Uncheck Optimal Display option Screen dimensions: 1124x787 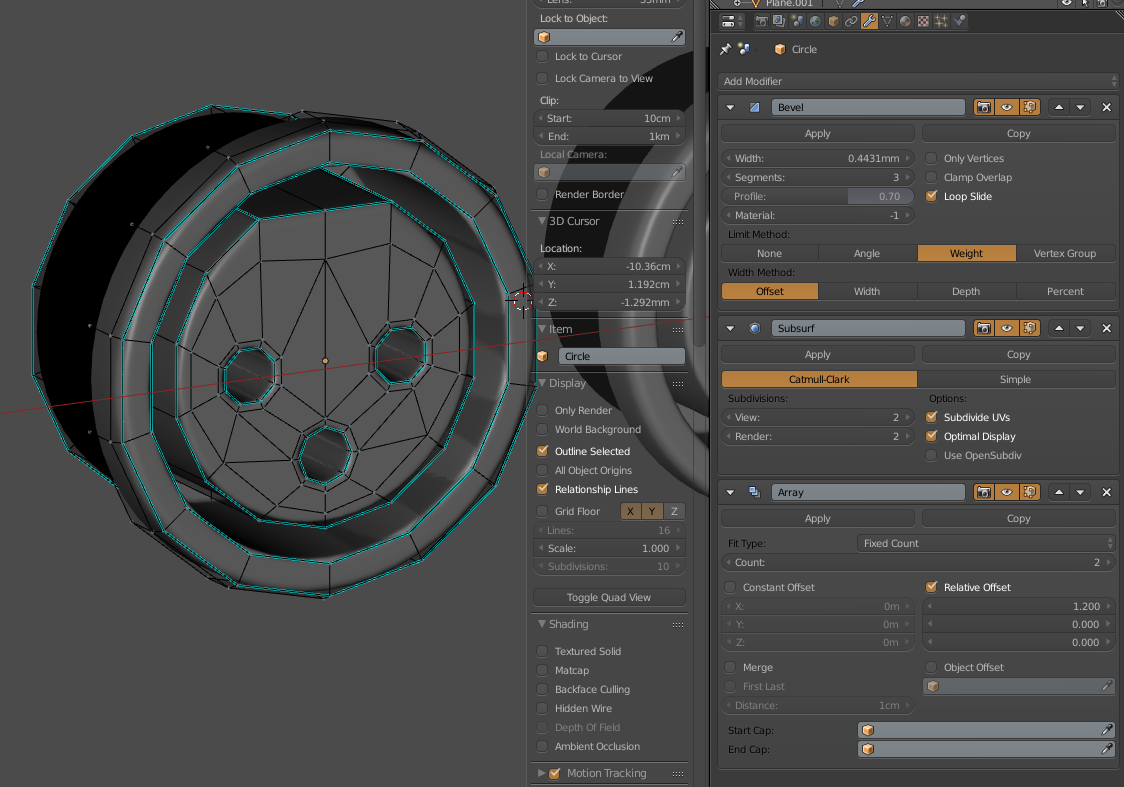pos(931,436)
